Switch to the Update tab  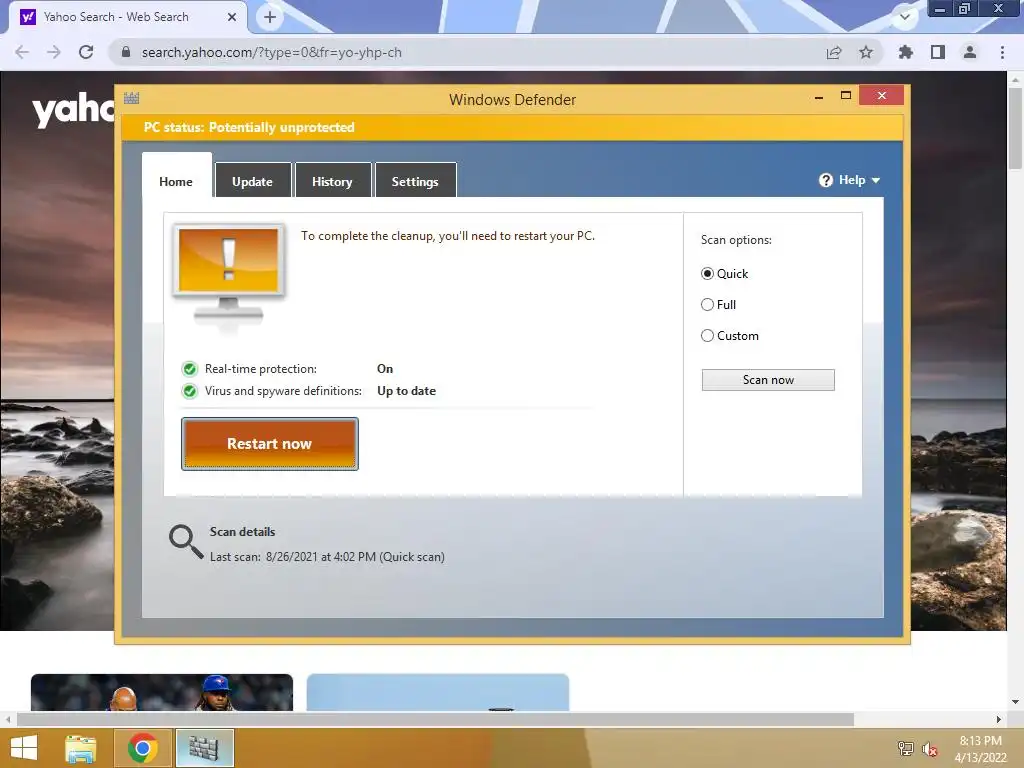point(253,181)
